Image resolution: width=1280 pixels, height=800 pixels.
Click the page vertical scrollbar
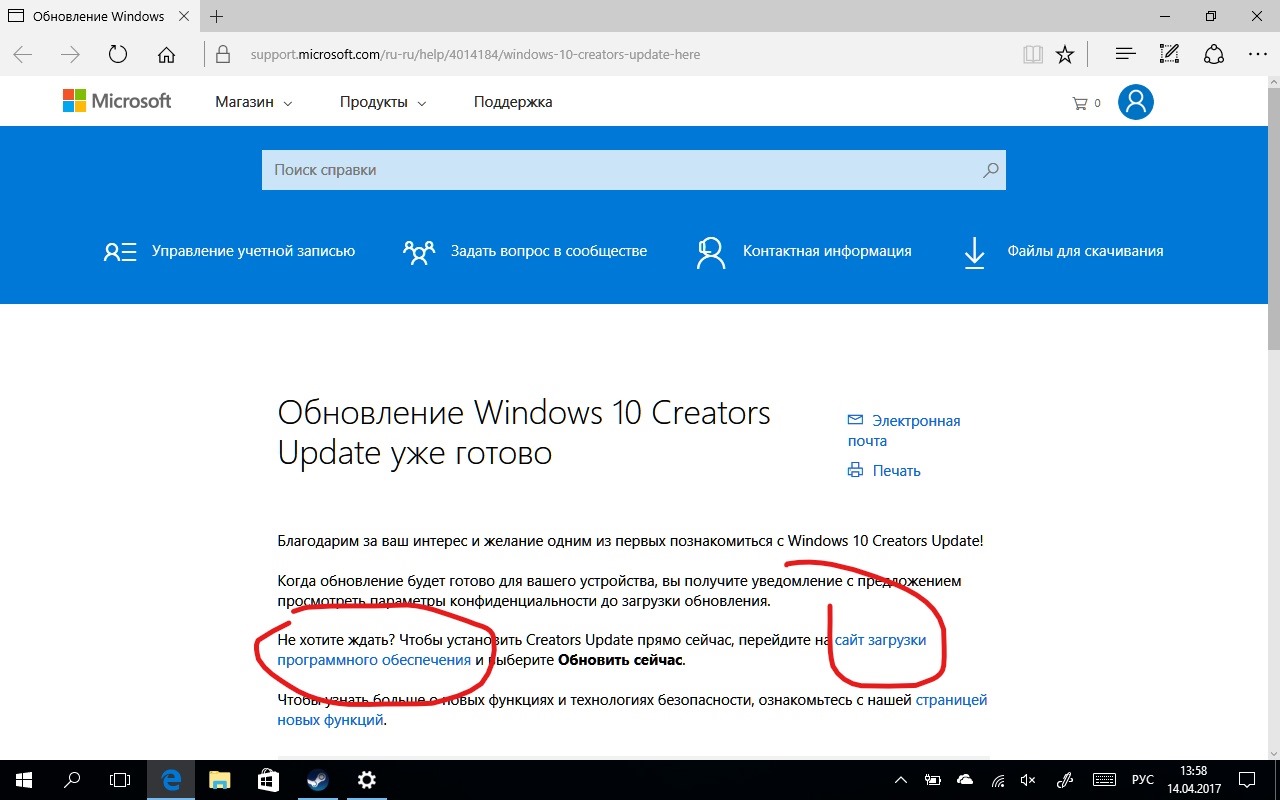click(x=1272, y=400)
